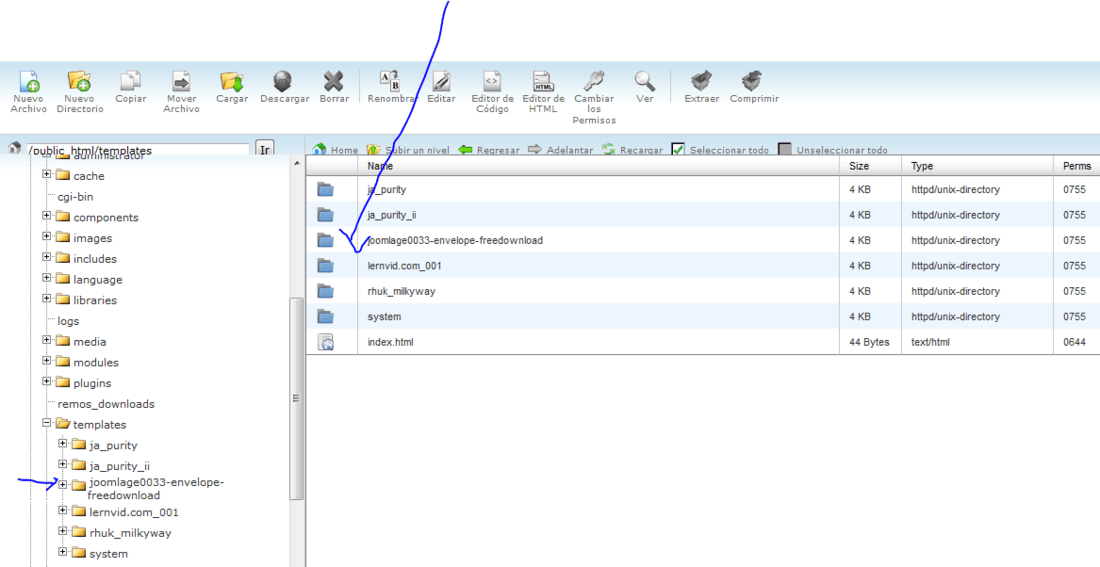Click the Comprimir toolbar icon

point(753,81)
